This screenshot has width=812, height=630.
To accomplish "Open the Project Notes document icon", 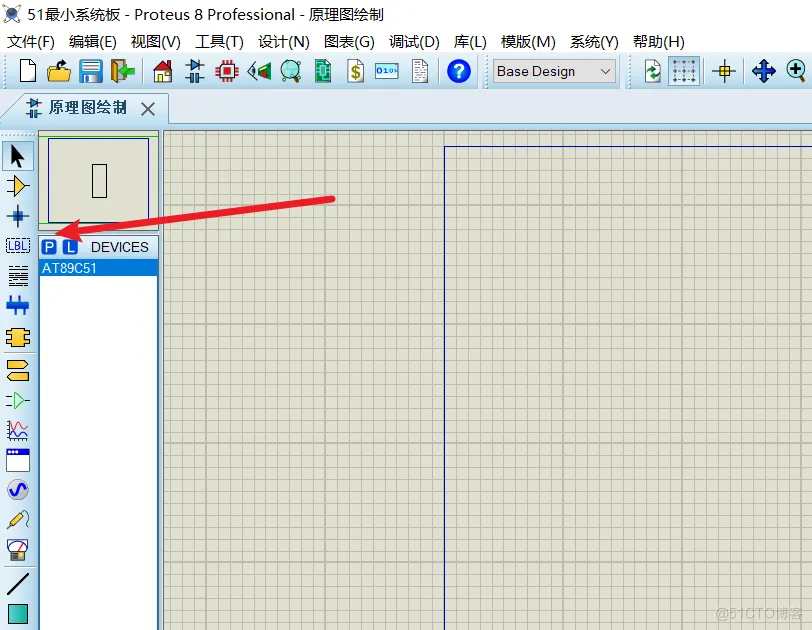I will pyautogui.click(x=420, y=71).
